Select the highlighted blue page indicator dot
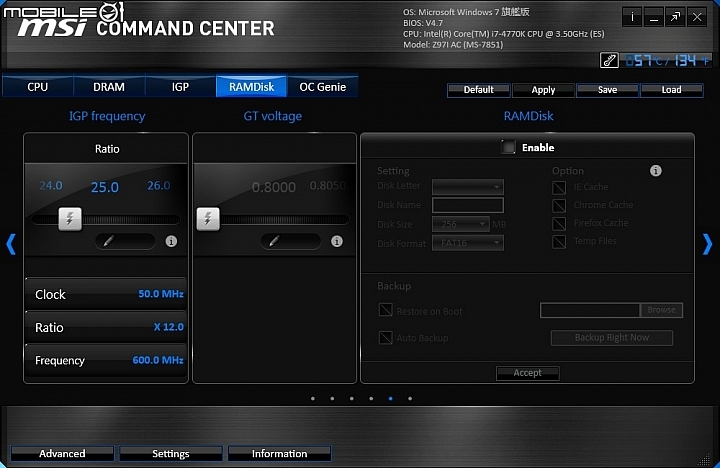The image size is (720, 468). (390, 399)
